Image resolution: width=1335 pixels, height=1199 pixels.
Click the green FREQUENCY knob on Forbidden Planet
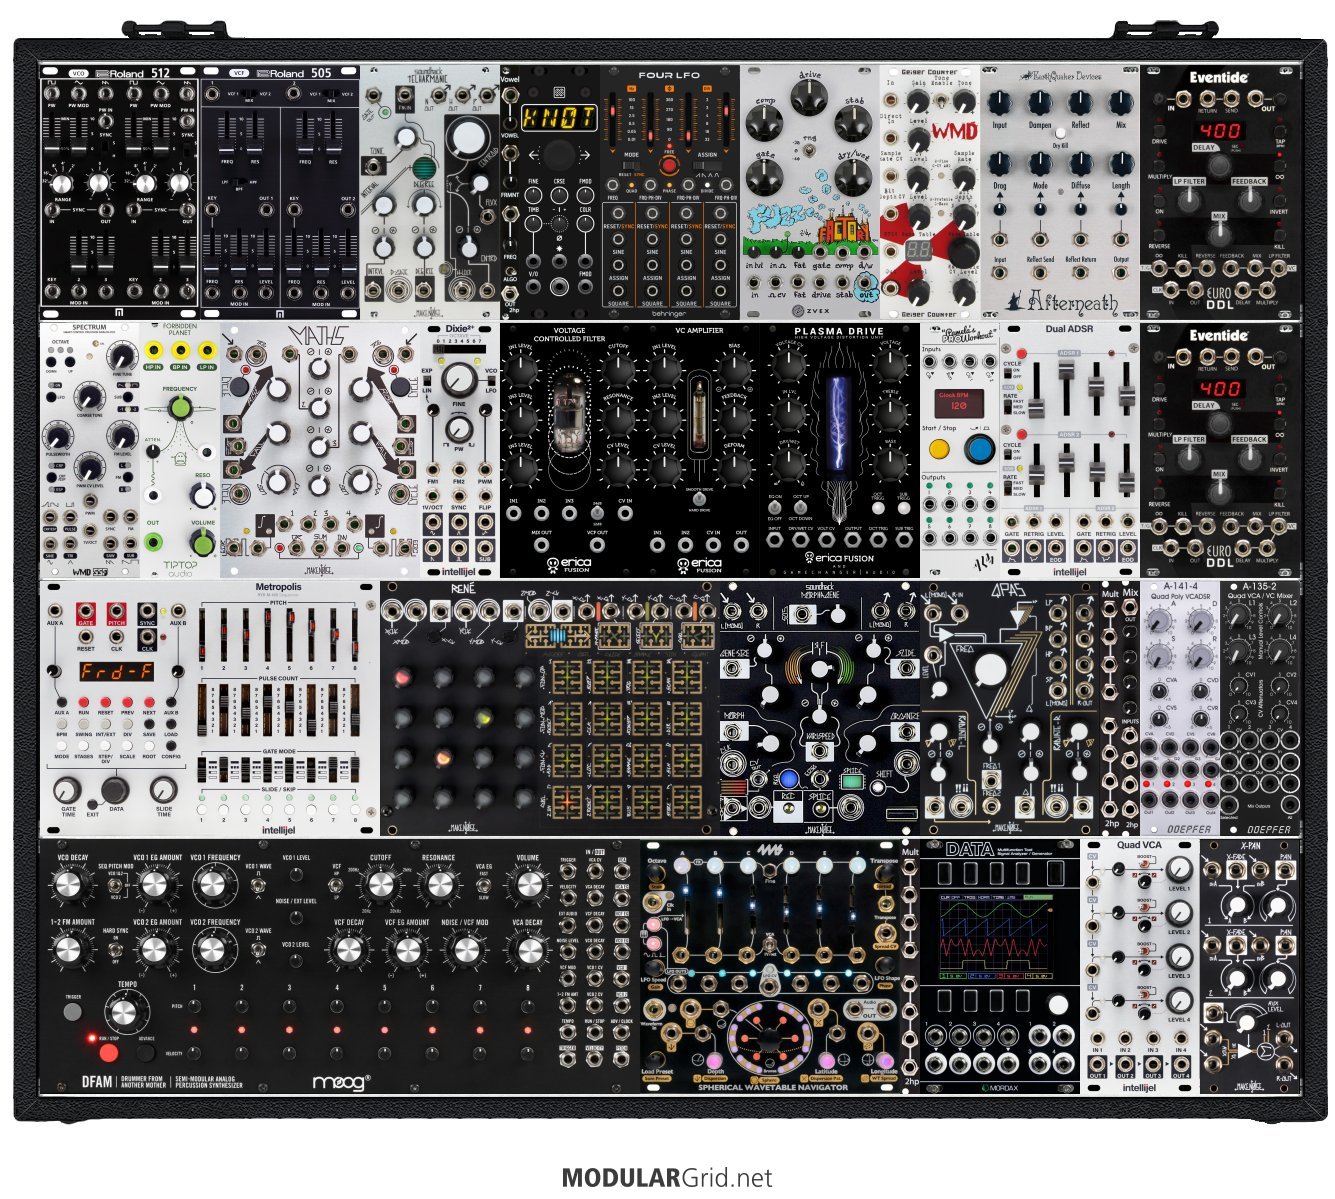(x=180, y=407)
